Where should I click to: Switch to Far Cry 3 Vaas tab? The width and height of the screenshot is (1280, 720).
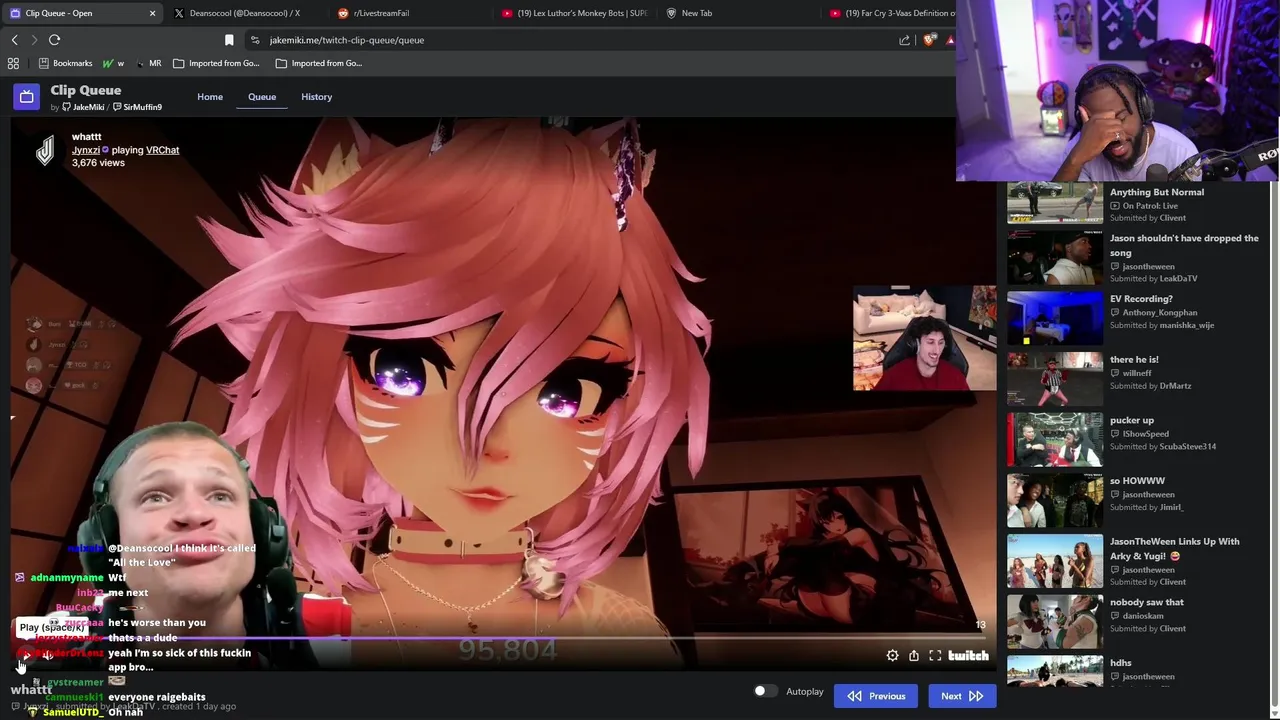pyautogui.click(x=890, y=13)
